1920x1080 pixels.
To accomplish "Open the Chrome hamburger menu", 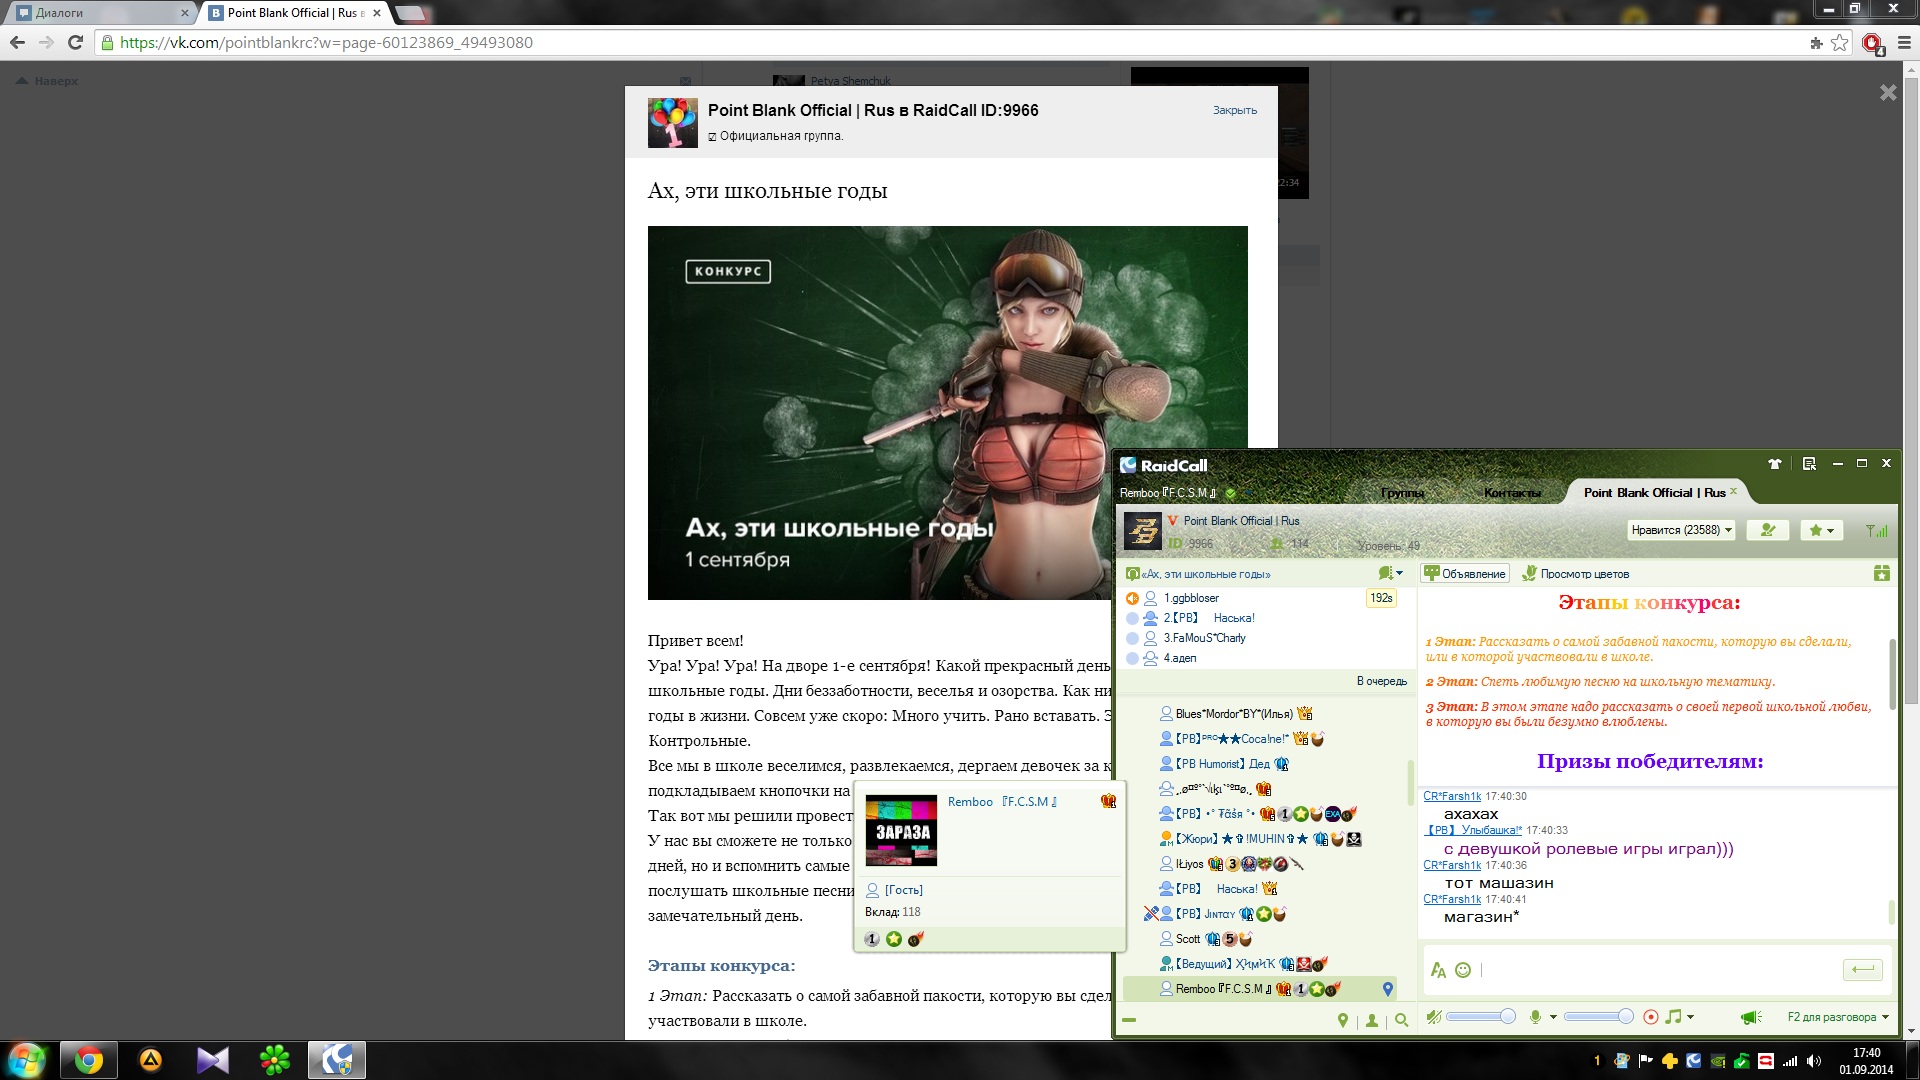I will pyautogui.click(x=1904, y=43).
